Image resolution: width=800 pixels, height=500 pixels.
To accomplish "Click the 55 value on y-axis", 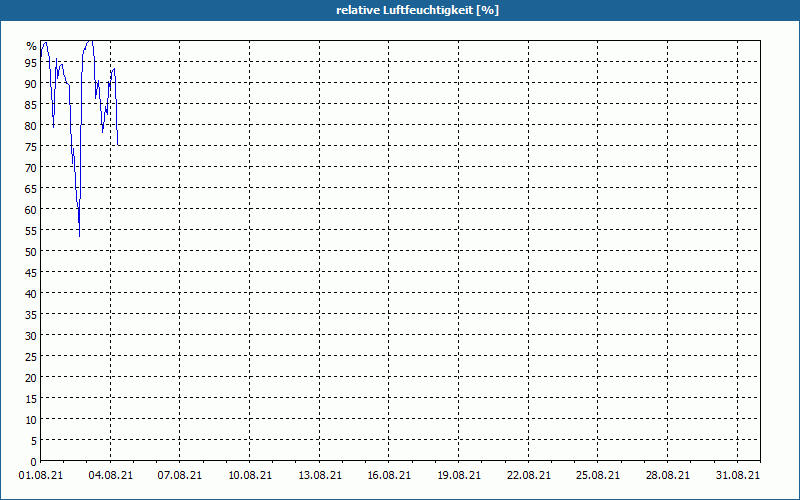I will coord(31,231).
